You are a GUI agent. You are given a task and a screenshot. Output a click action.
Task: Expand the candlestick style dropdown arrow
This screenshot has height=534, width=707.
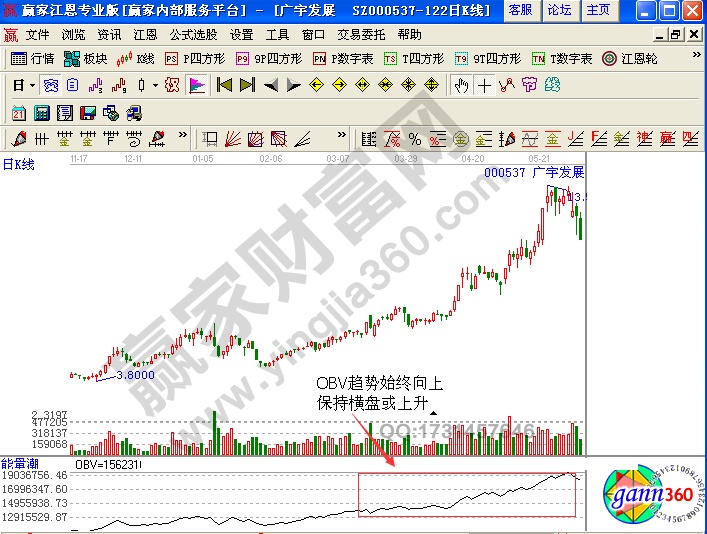(x=153, y=85)
